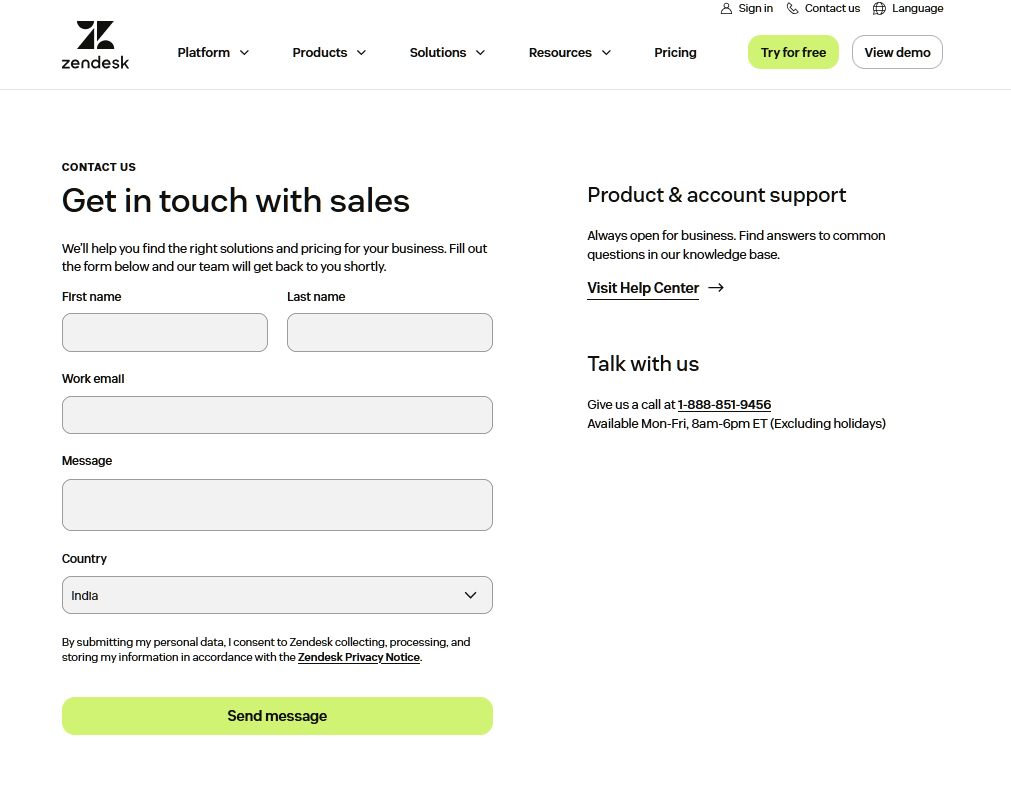The width and height of the screenshot is (1011, 786).
Task: Open the Country selector showing India
Action: coord(277,595)
